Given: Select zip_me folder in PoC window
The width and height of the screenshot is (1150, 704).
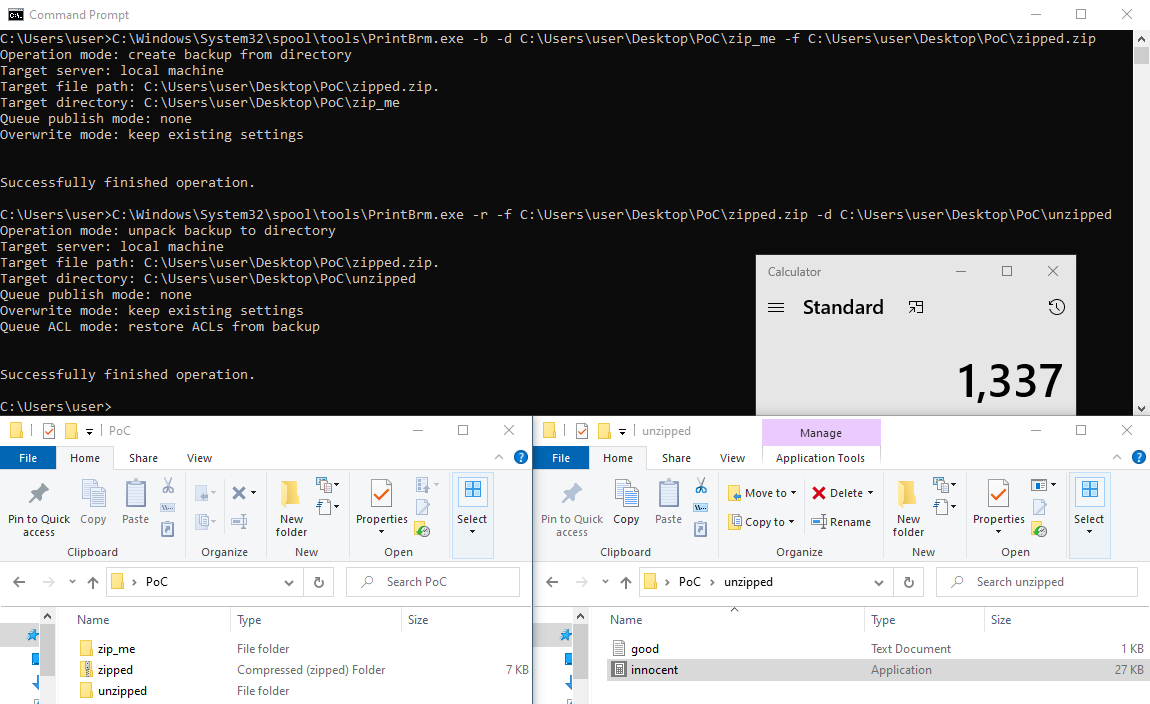Looking at the screenshot, I should [x=117, y=649].
